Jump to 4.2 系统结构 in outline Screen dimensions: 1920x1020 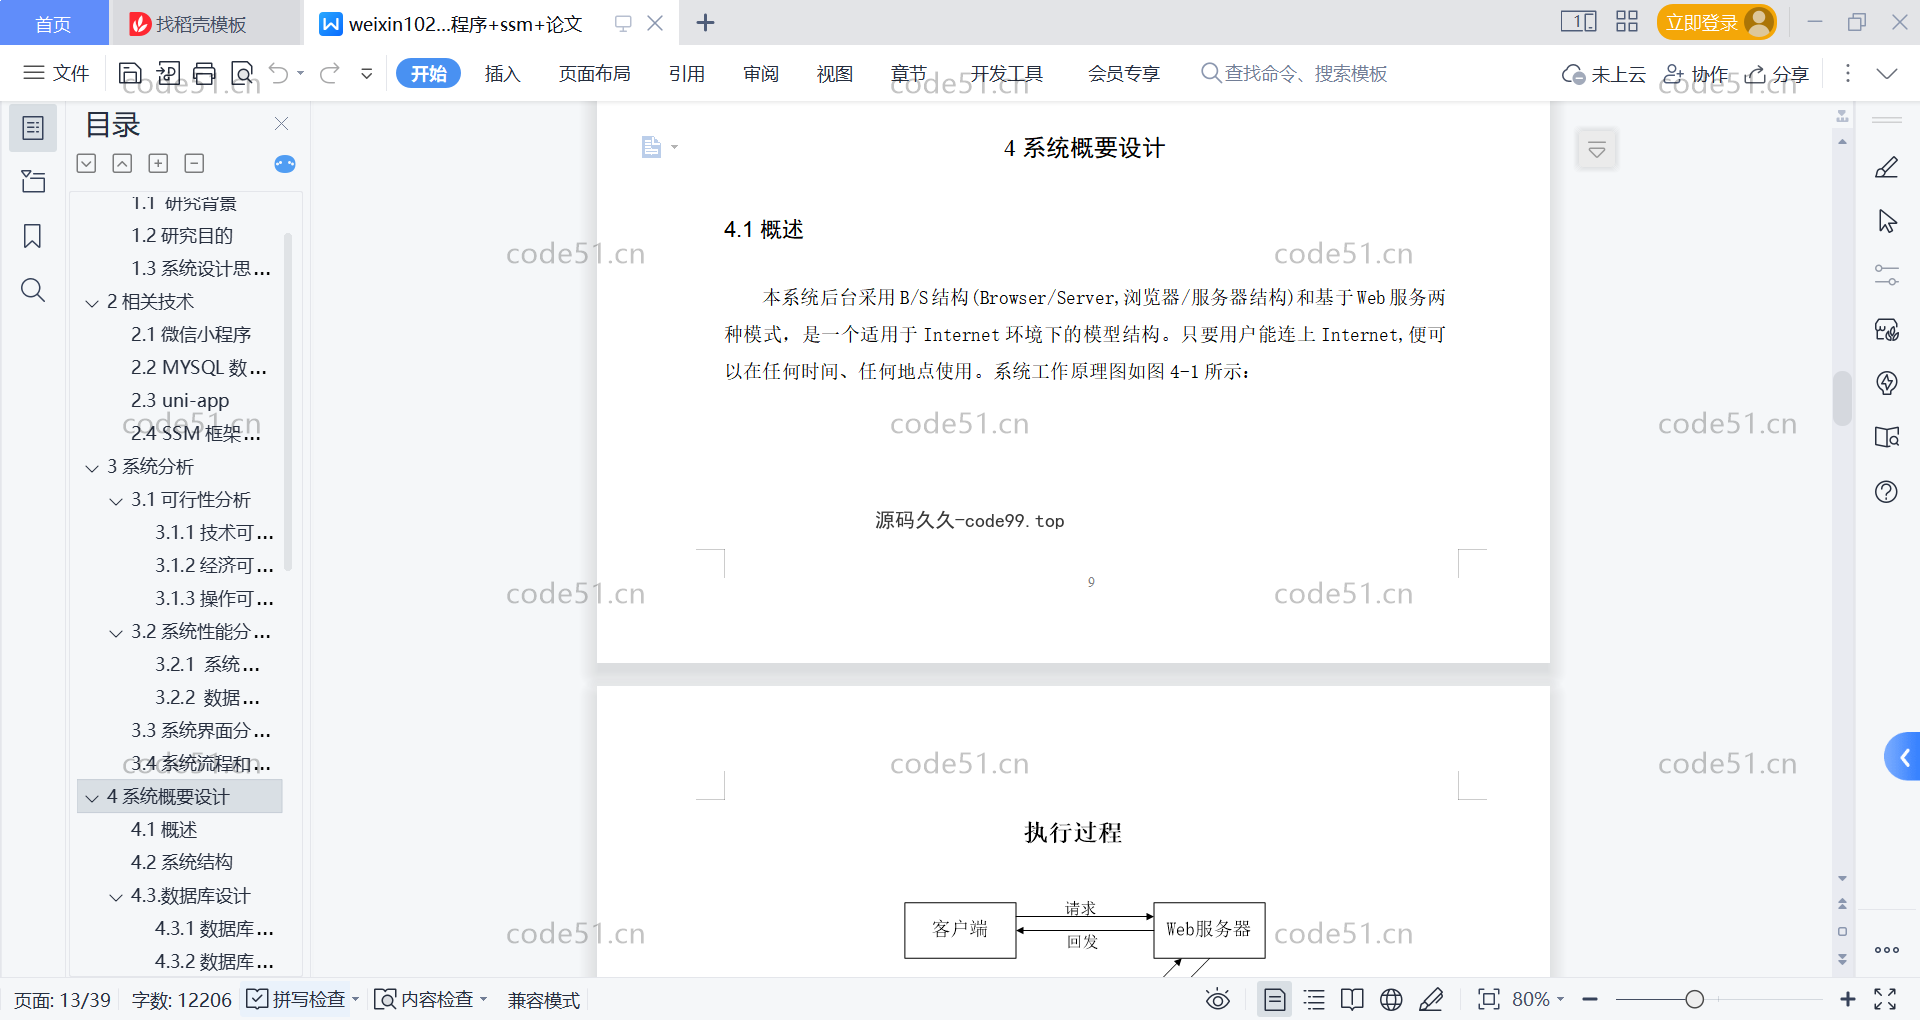(182, 862)
